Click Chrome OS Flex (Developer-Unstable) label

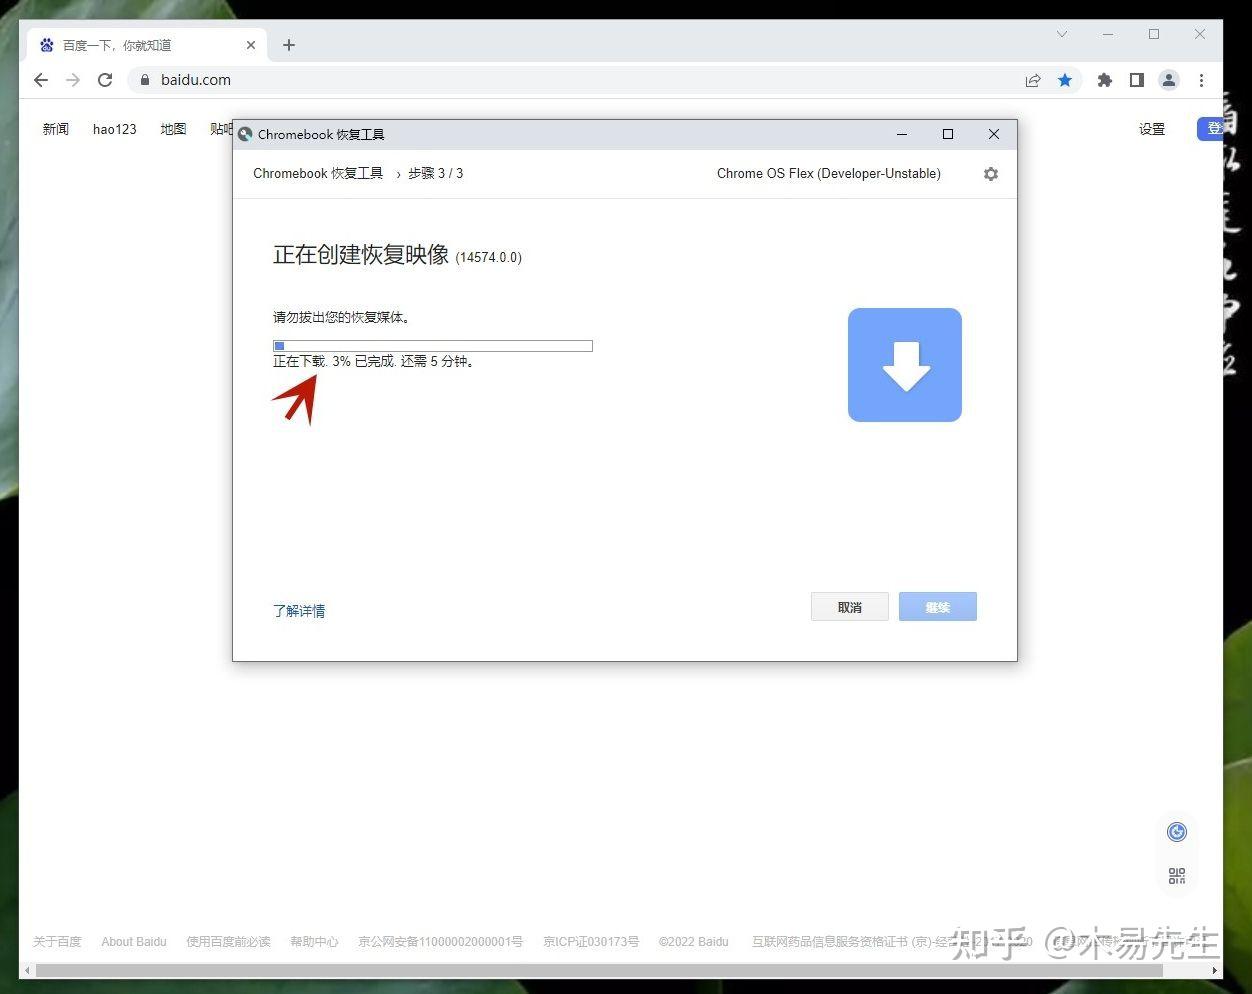point(829,174)
